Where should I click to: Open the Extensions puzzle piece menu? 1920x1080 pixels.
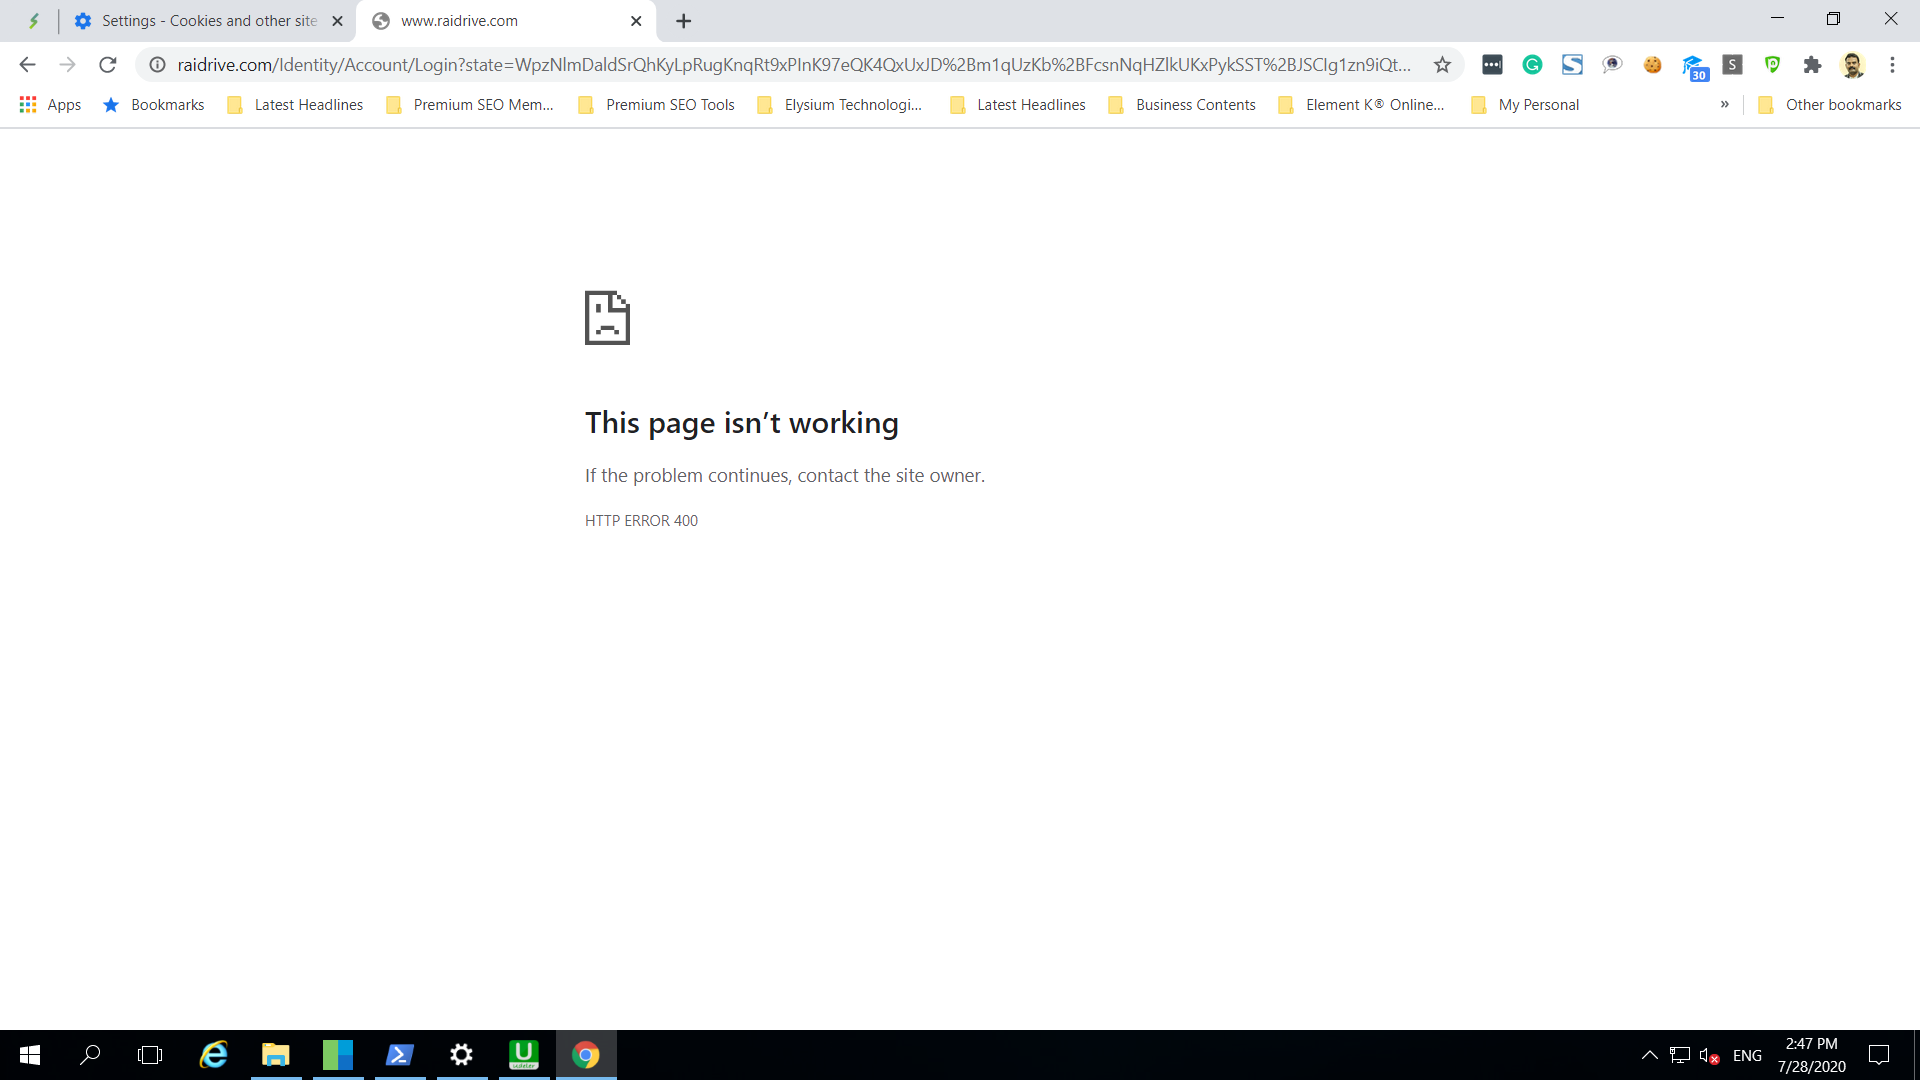click(1812, 65)
